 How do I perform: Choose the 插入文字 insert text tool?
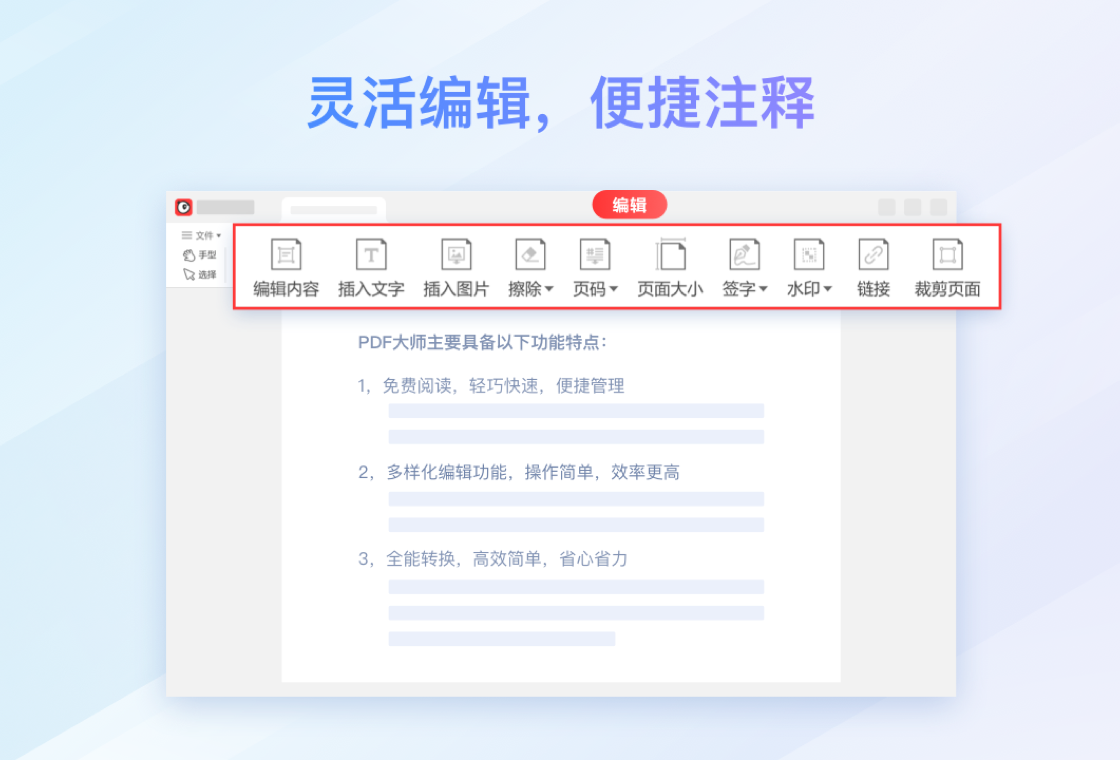coord(371,268)
